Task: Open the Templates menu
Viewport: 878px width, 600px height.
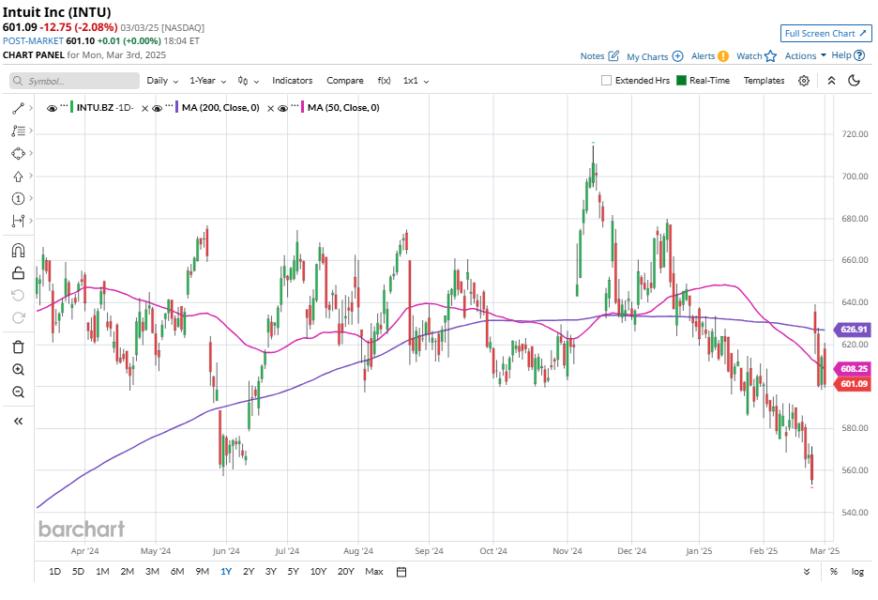Action: tap(764, 81)
